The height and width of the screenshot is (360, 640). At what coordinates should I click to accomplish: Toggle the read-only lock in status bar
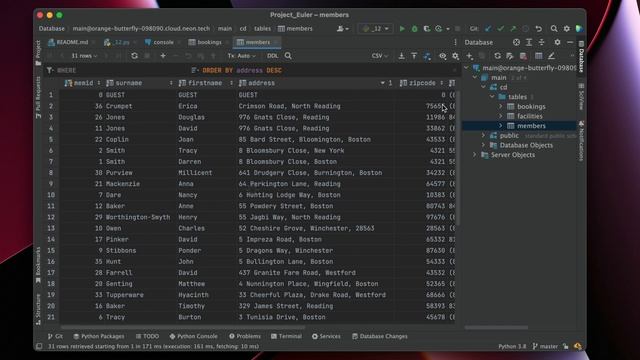pos(565,346)
